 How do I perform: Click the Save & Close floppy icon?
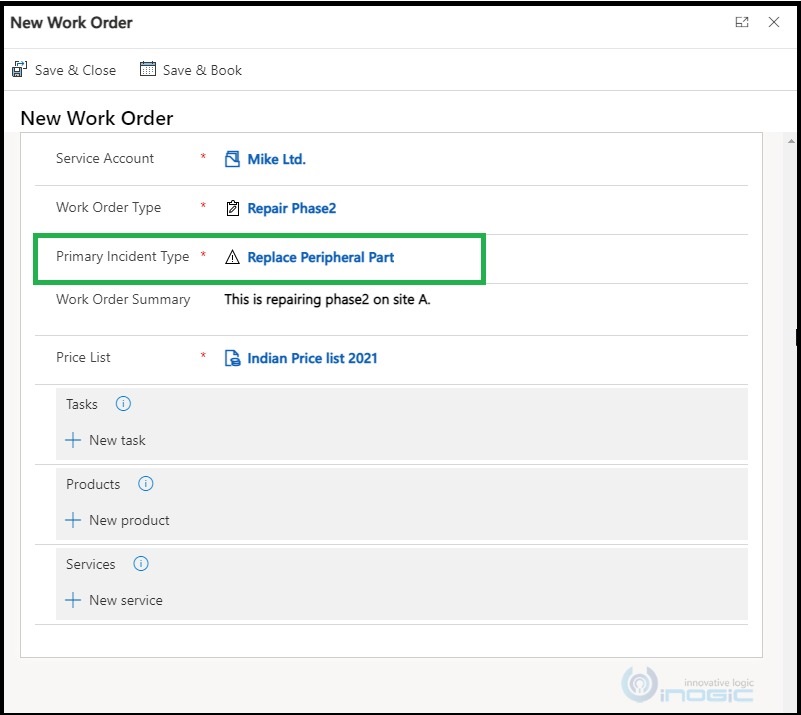19,69
